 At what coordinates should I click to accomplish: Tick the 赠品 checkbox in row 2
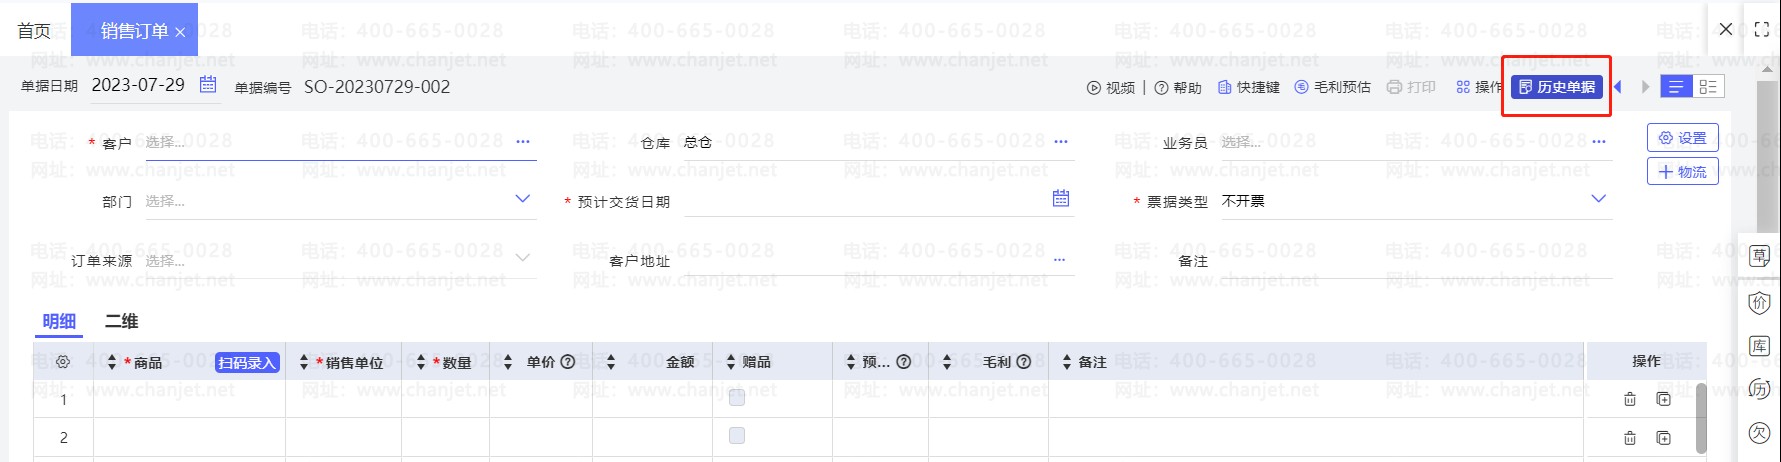737,436
